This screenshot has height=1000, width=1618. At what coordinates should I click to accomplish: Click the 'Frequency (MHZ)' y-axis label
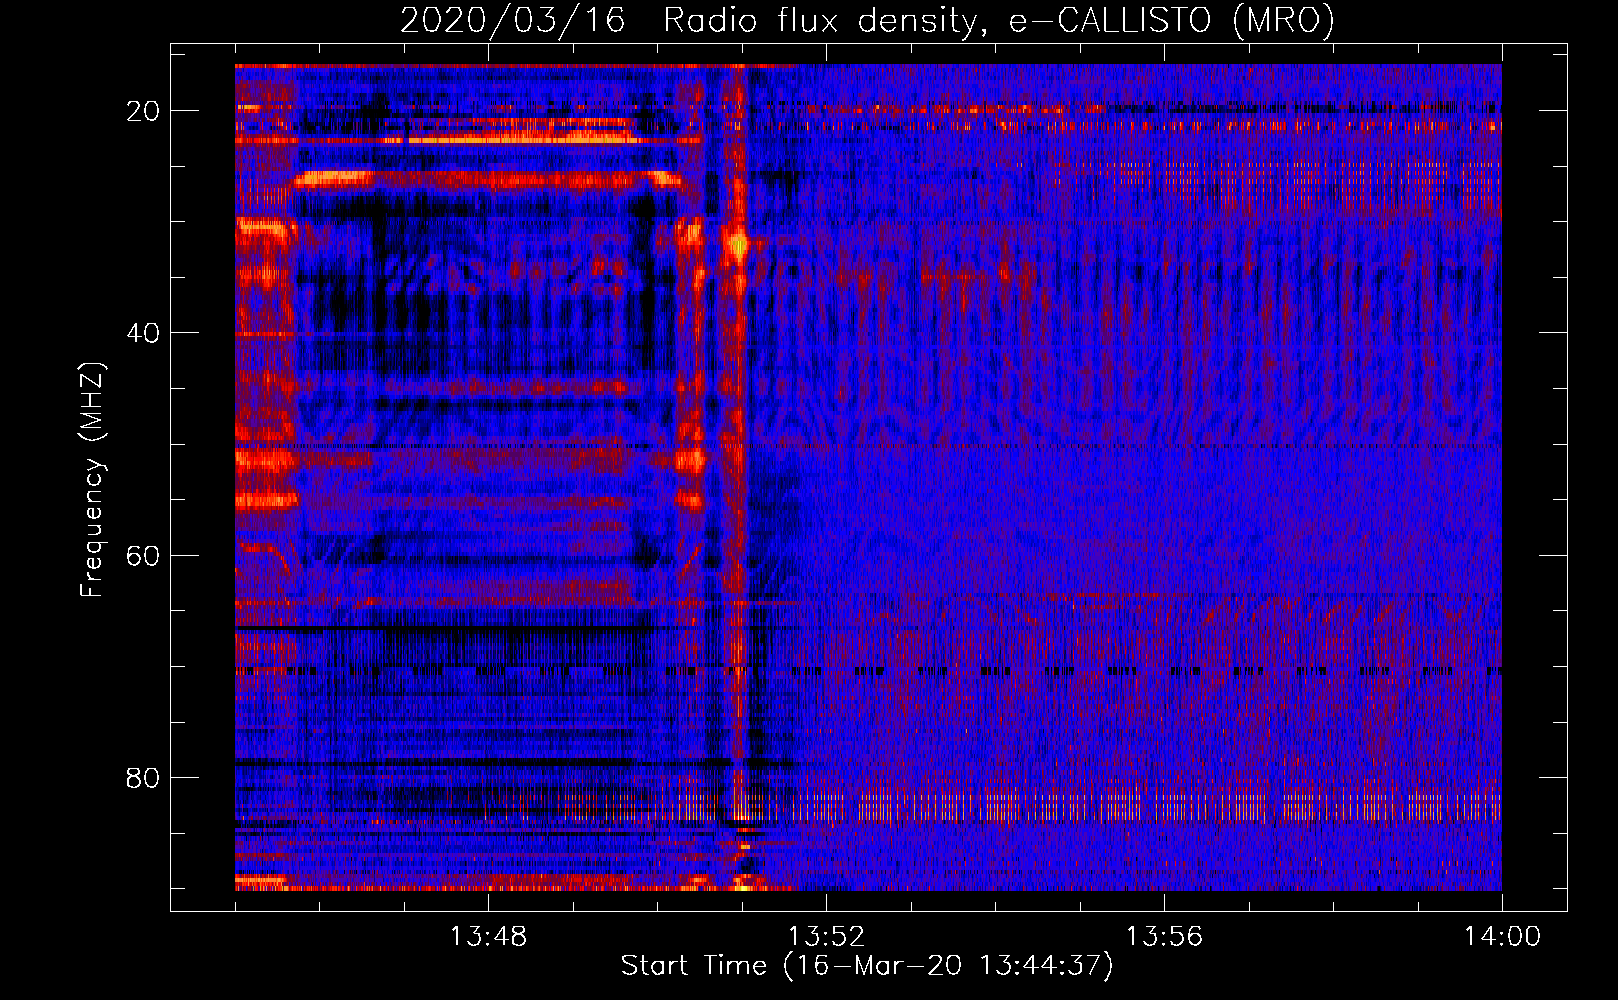[92, 480]
